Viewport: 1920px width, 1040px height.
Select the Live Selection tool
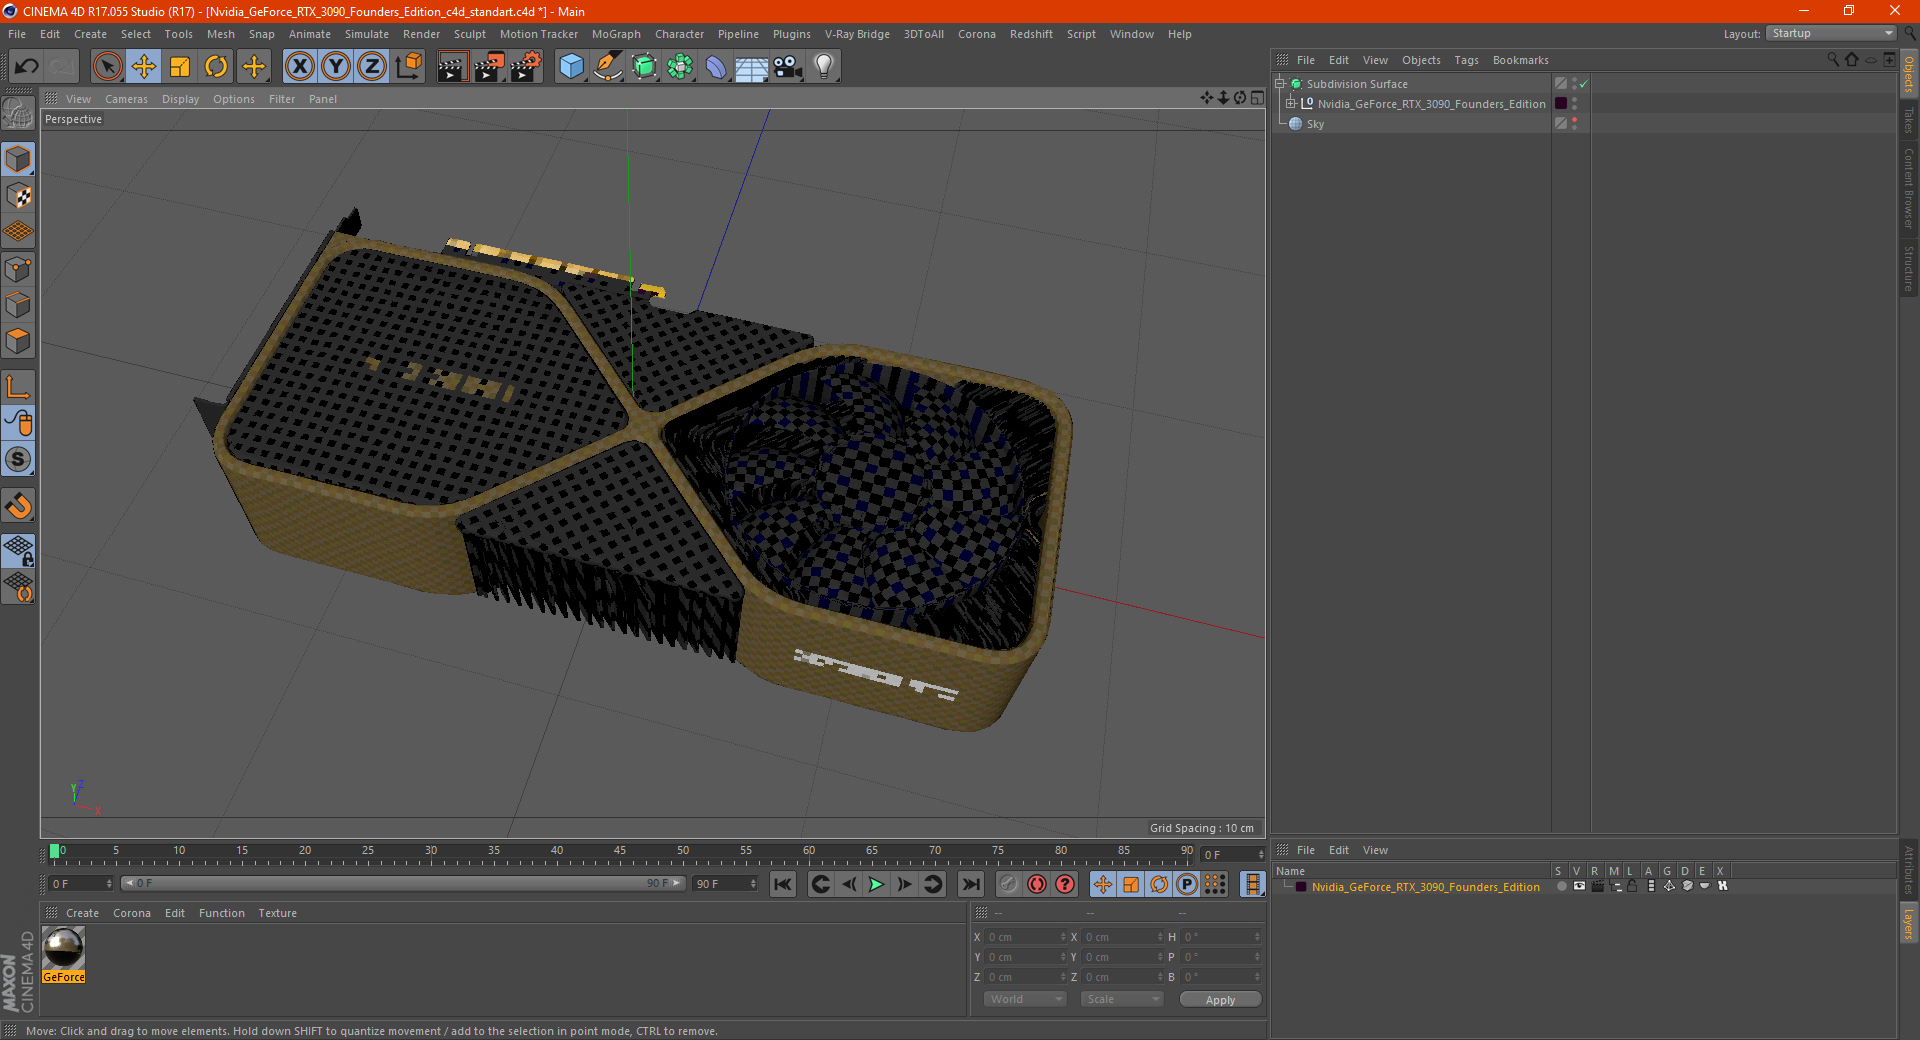coord(107,67)
